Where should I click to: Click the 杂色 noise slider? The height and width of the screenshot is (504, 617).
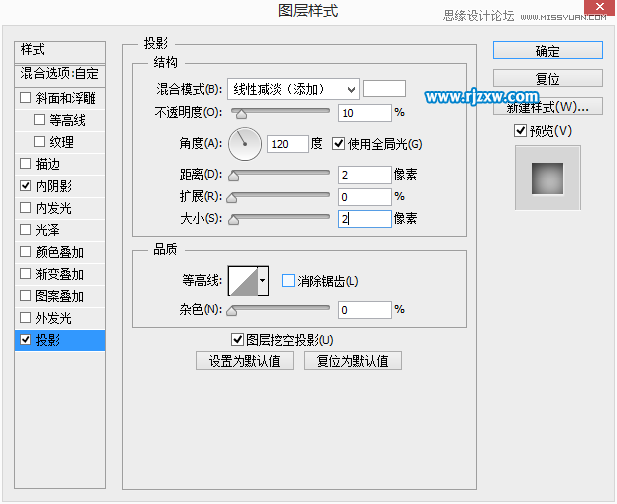pos(280,310)
